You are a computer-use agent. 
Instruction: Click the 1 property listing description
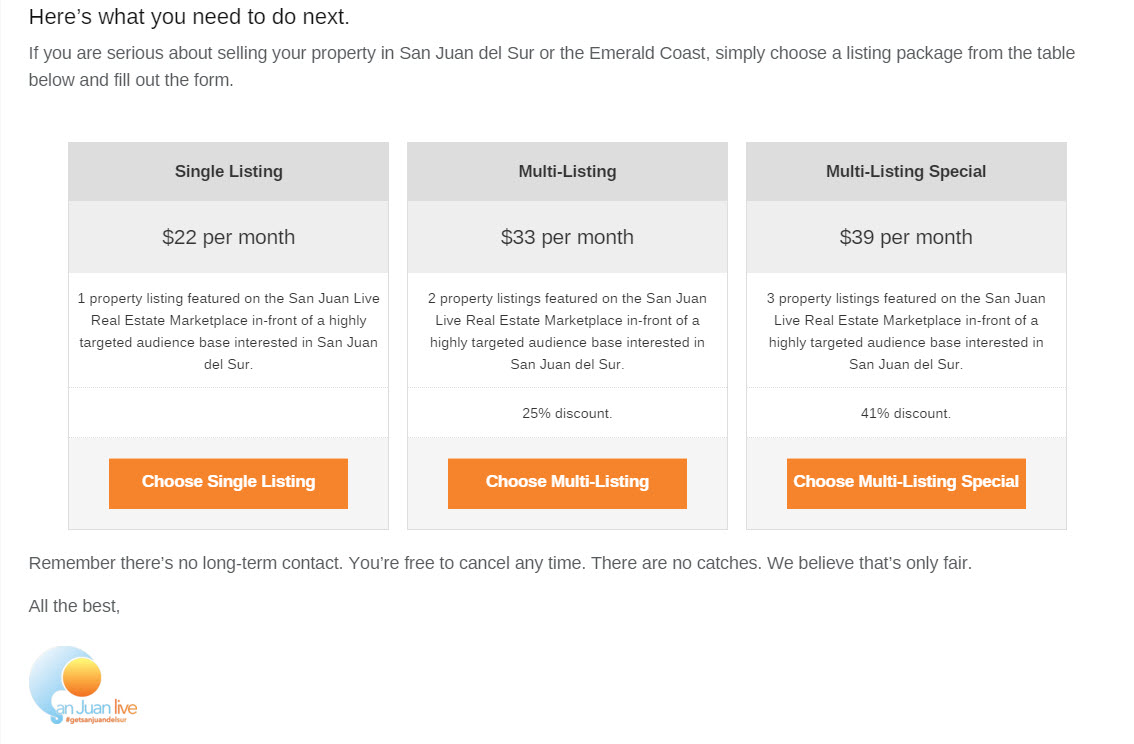coord(229,331)
